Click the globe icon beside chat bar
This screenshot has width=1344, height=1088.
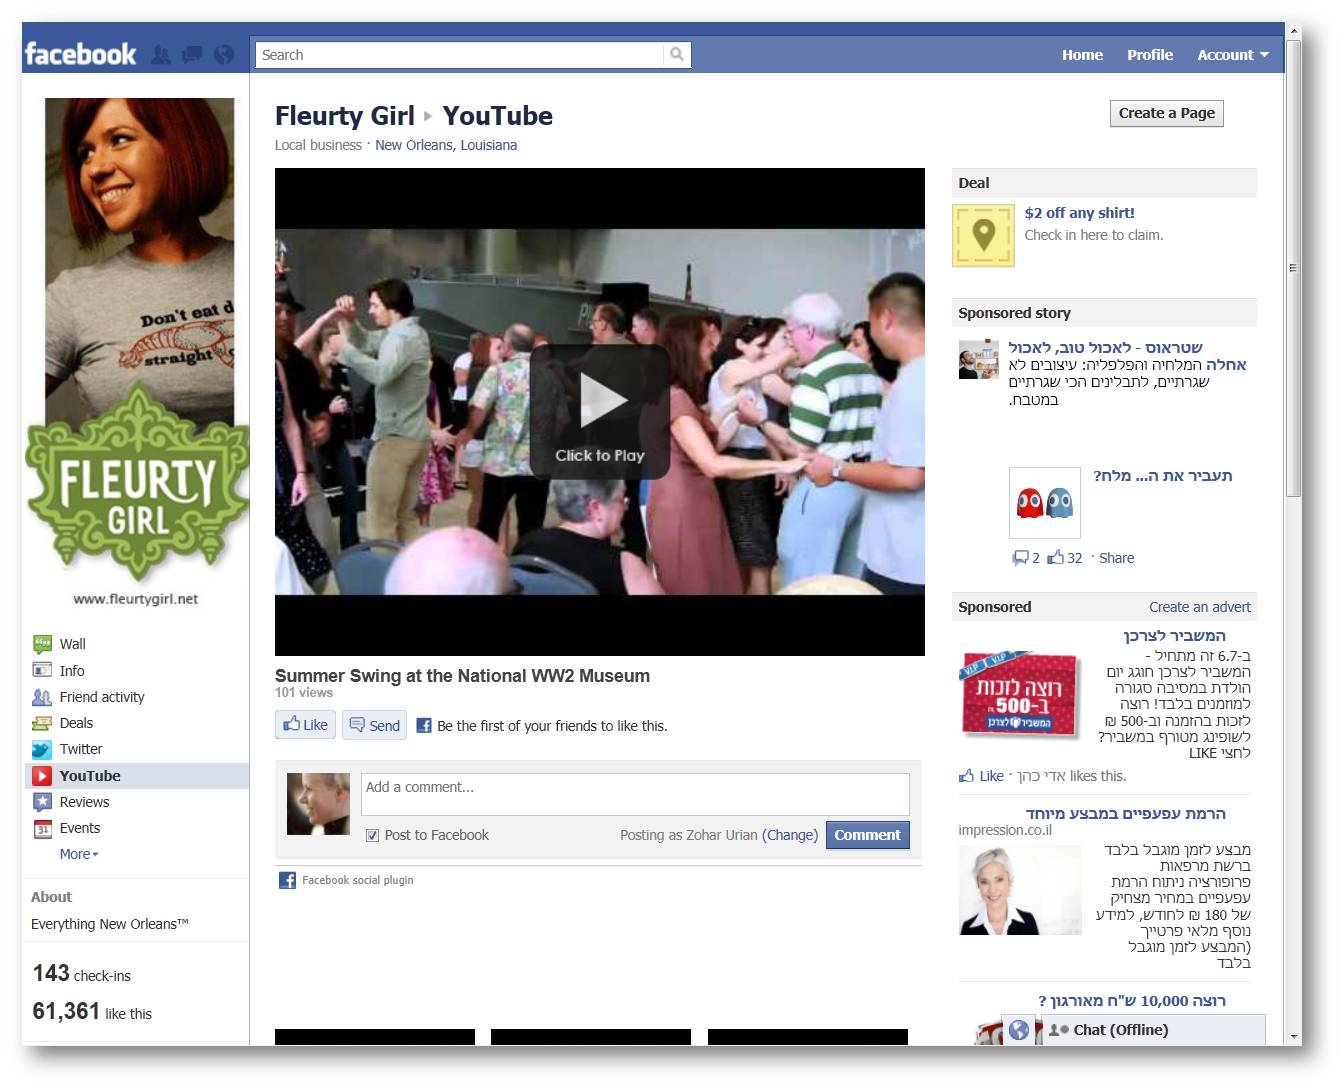tap(1019, 1030)
